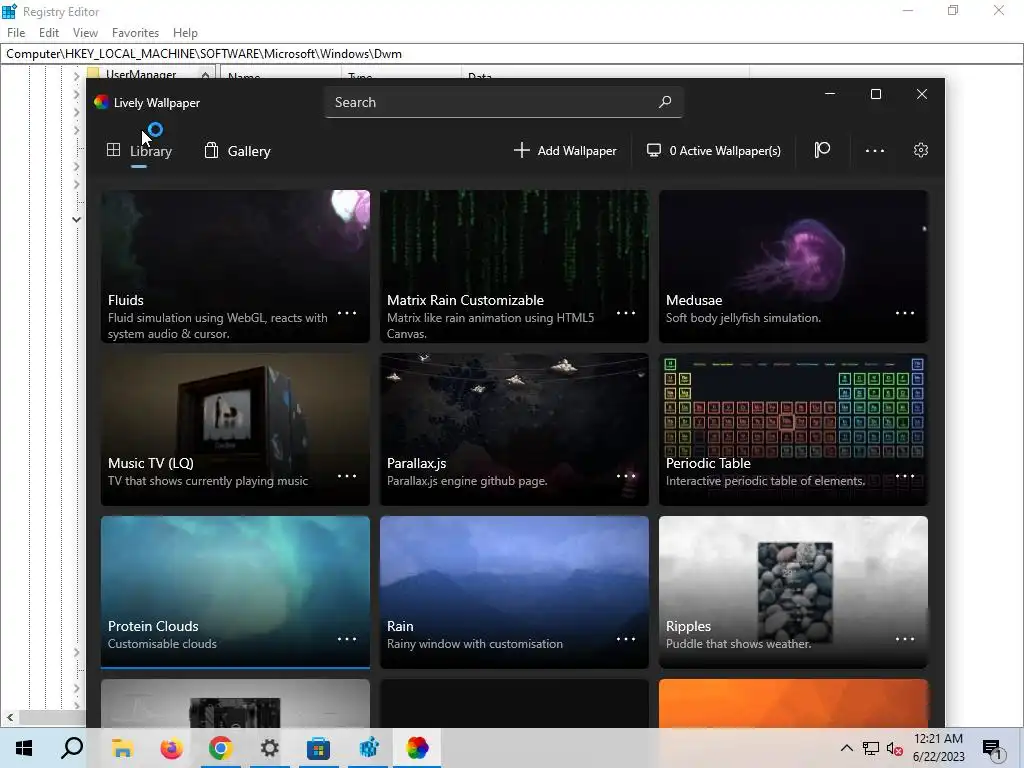Select the Medusae jellyfish wallpaper
1024x768 pixels.
(x=793, y=266)
